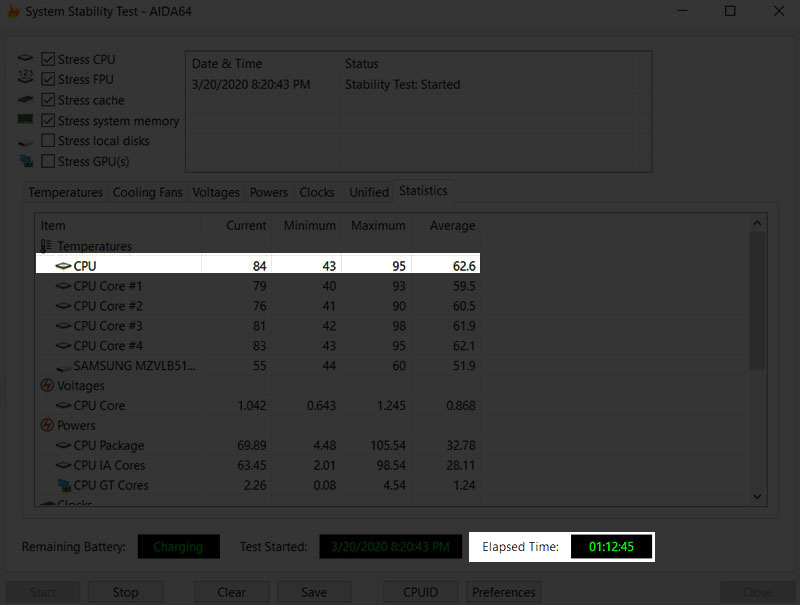Toggle the Stress cache checkbox

48,99
